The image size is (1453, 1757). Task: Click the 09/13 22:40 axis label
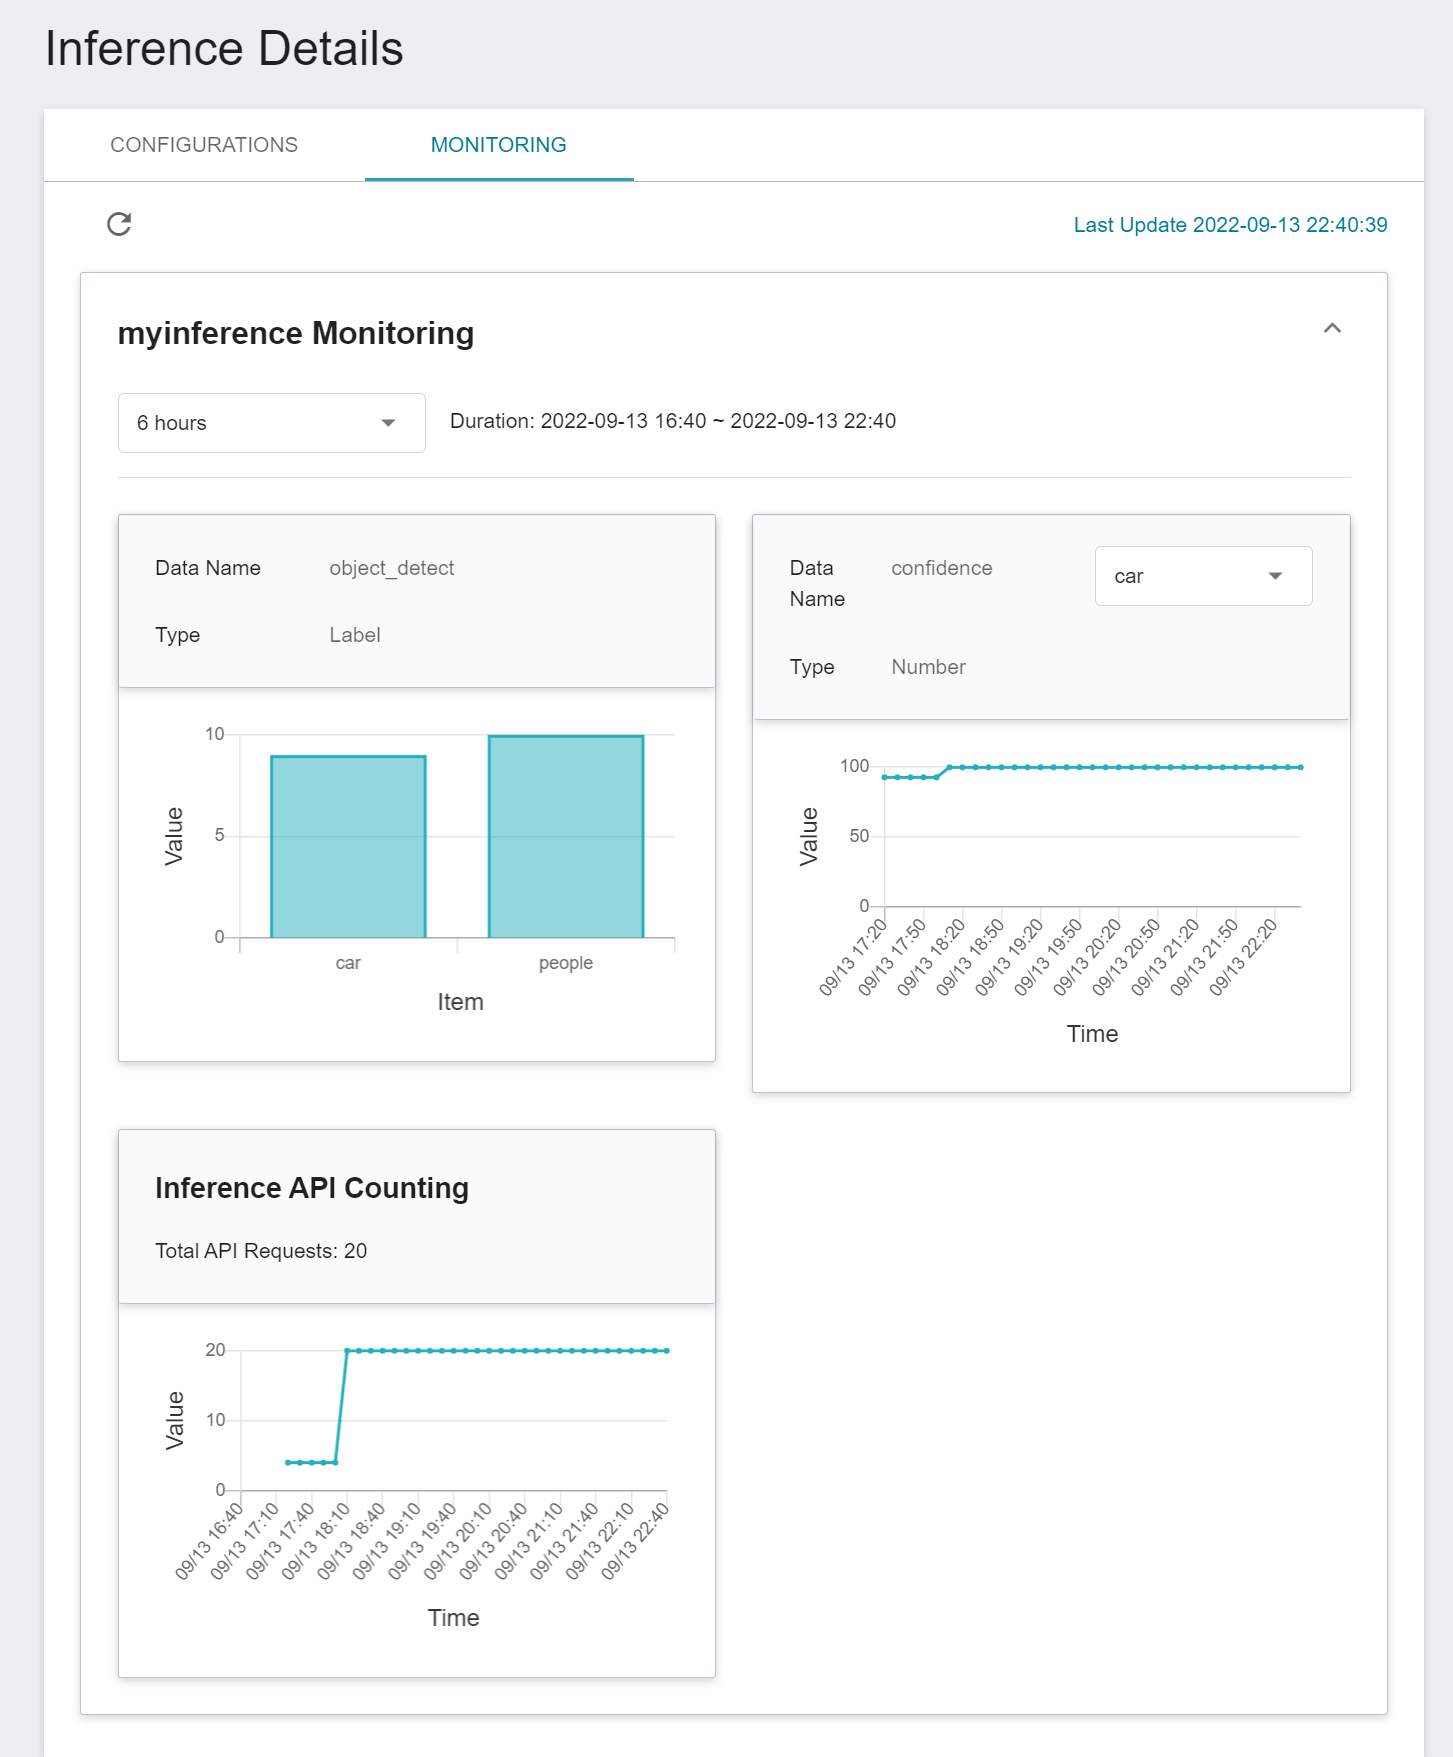[636, 1541]
